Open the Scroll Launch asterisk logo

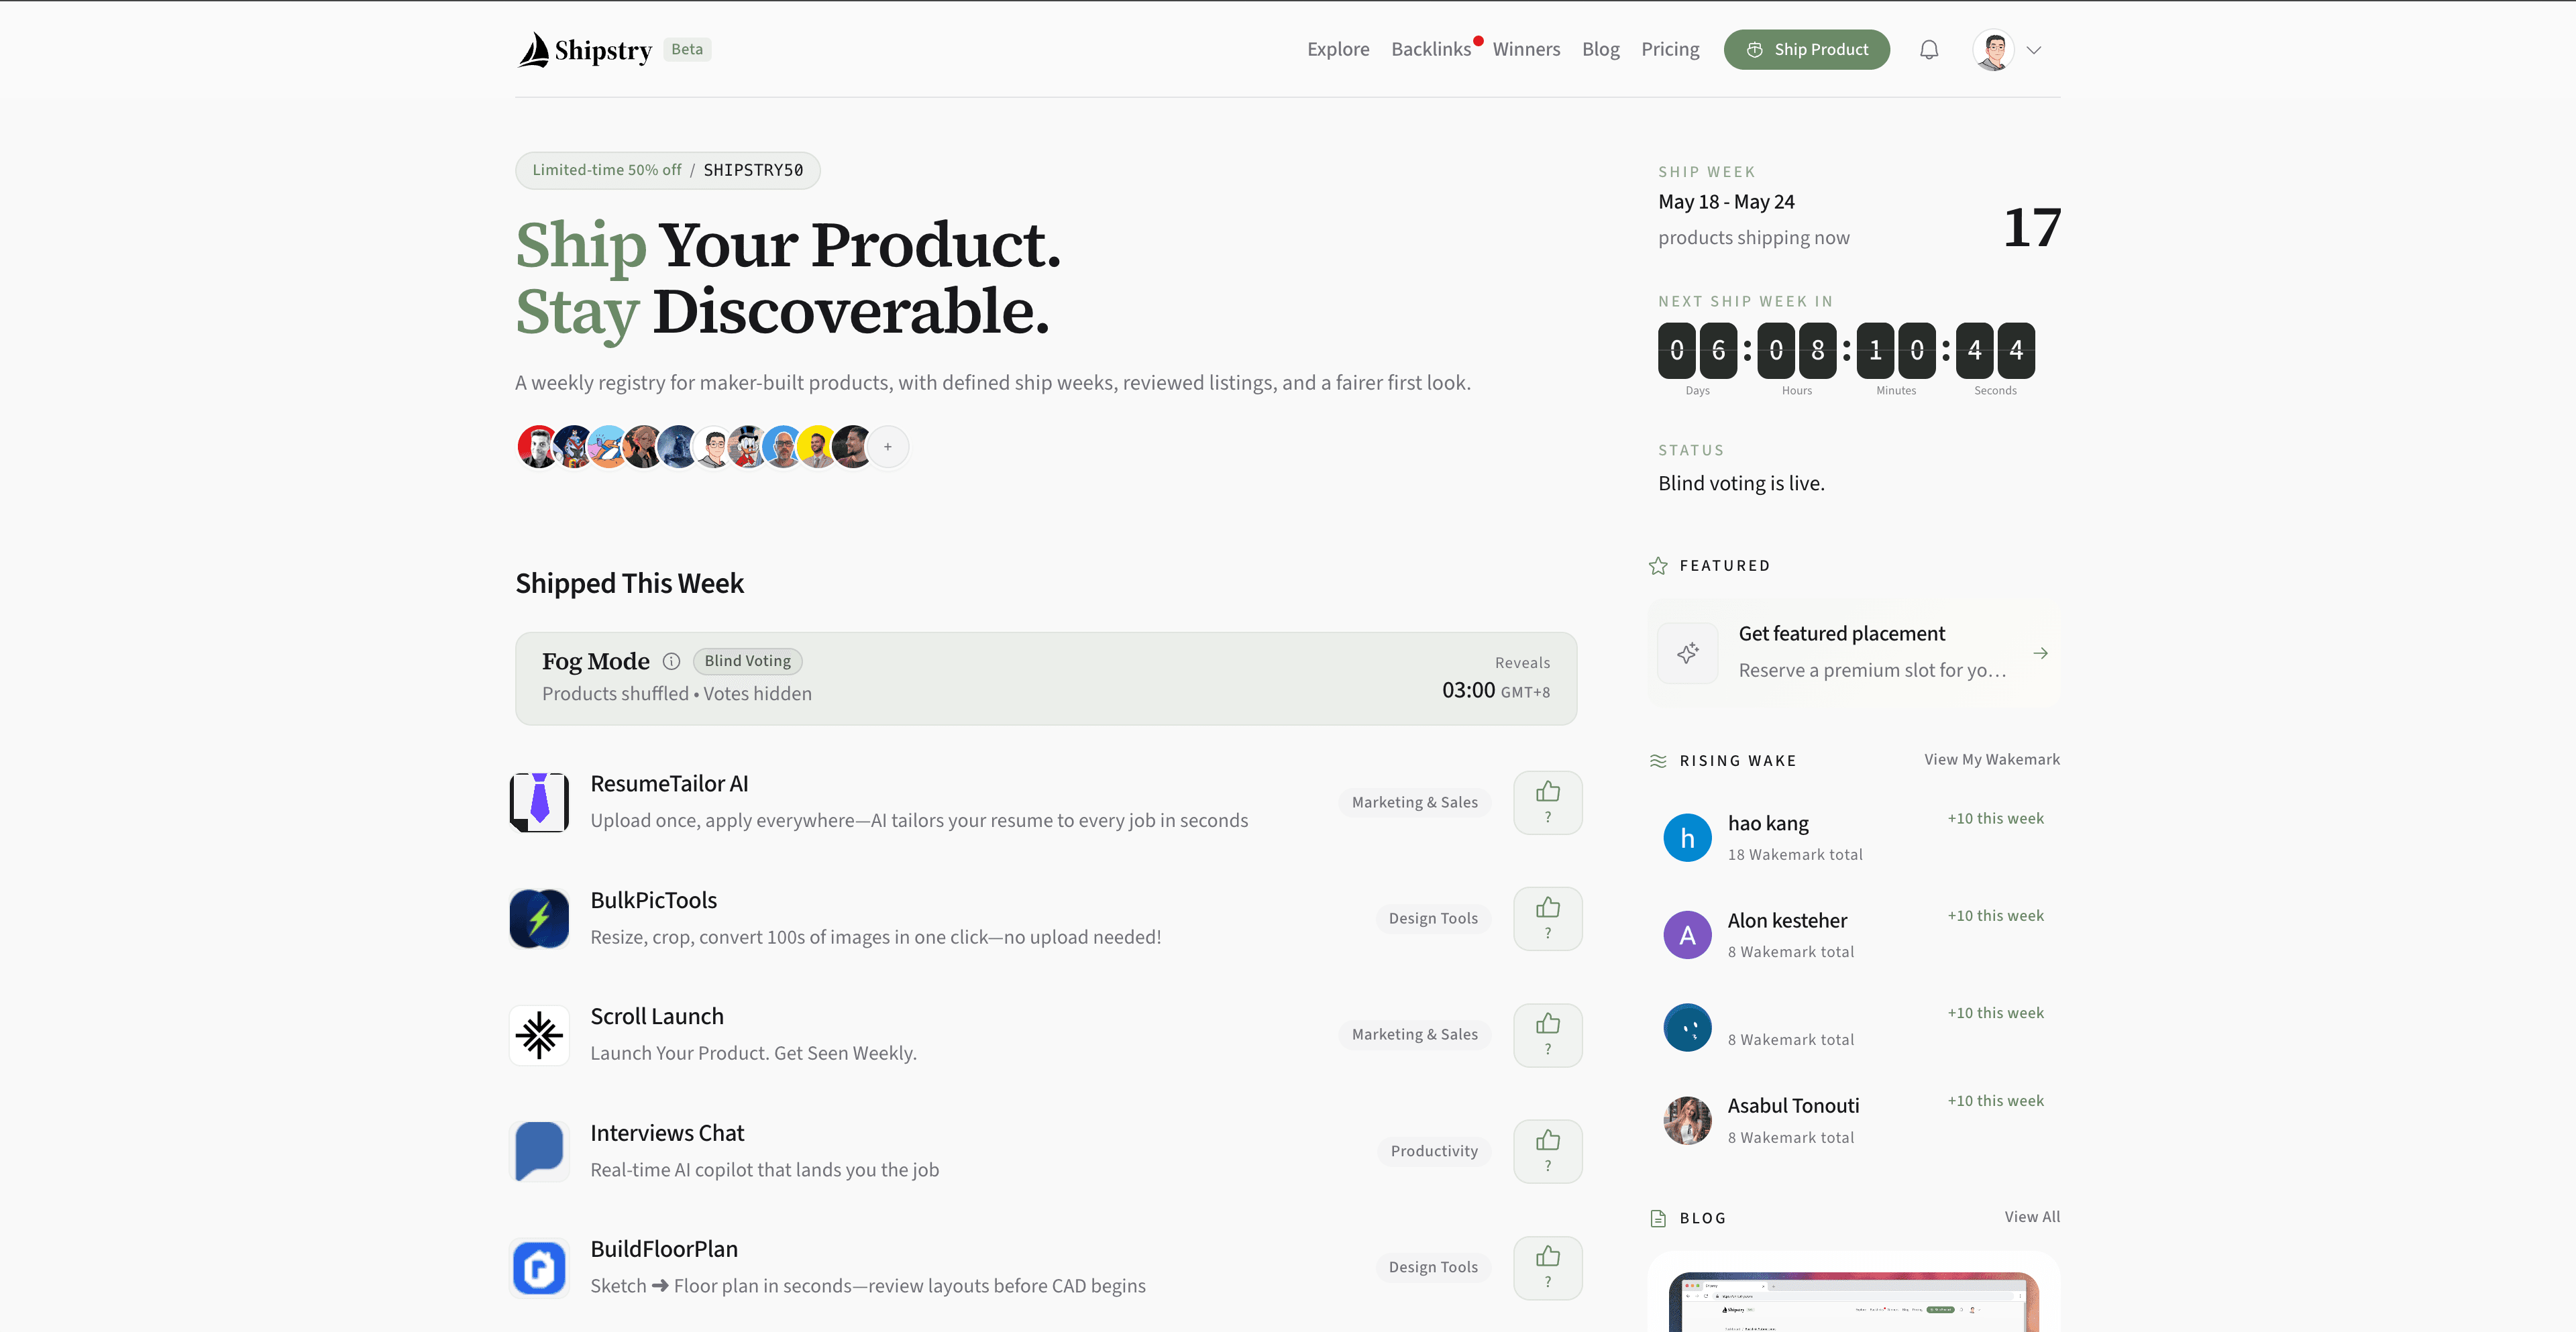(x=540, y=1035)
